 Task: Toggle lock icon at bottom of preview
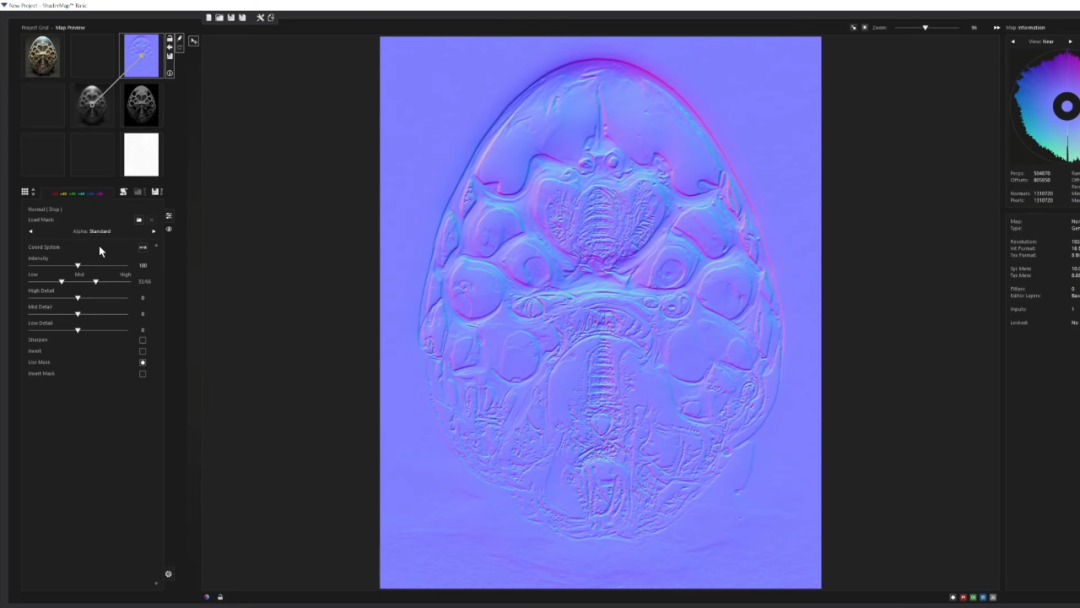click(220, 597)
